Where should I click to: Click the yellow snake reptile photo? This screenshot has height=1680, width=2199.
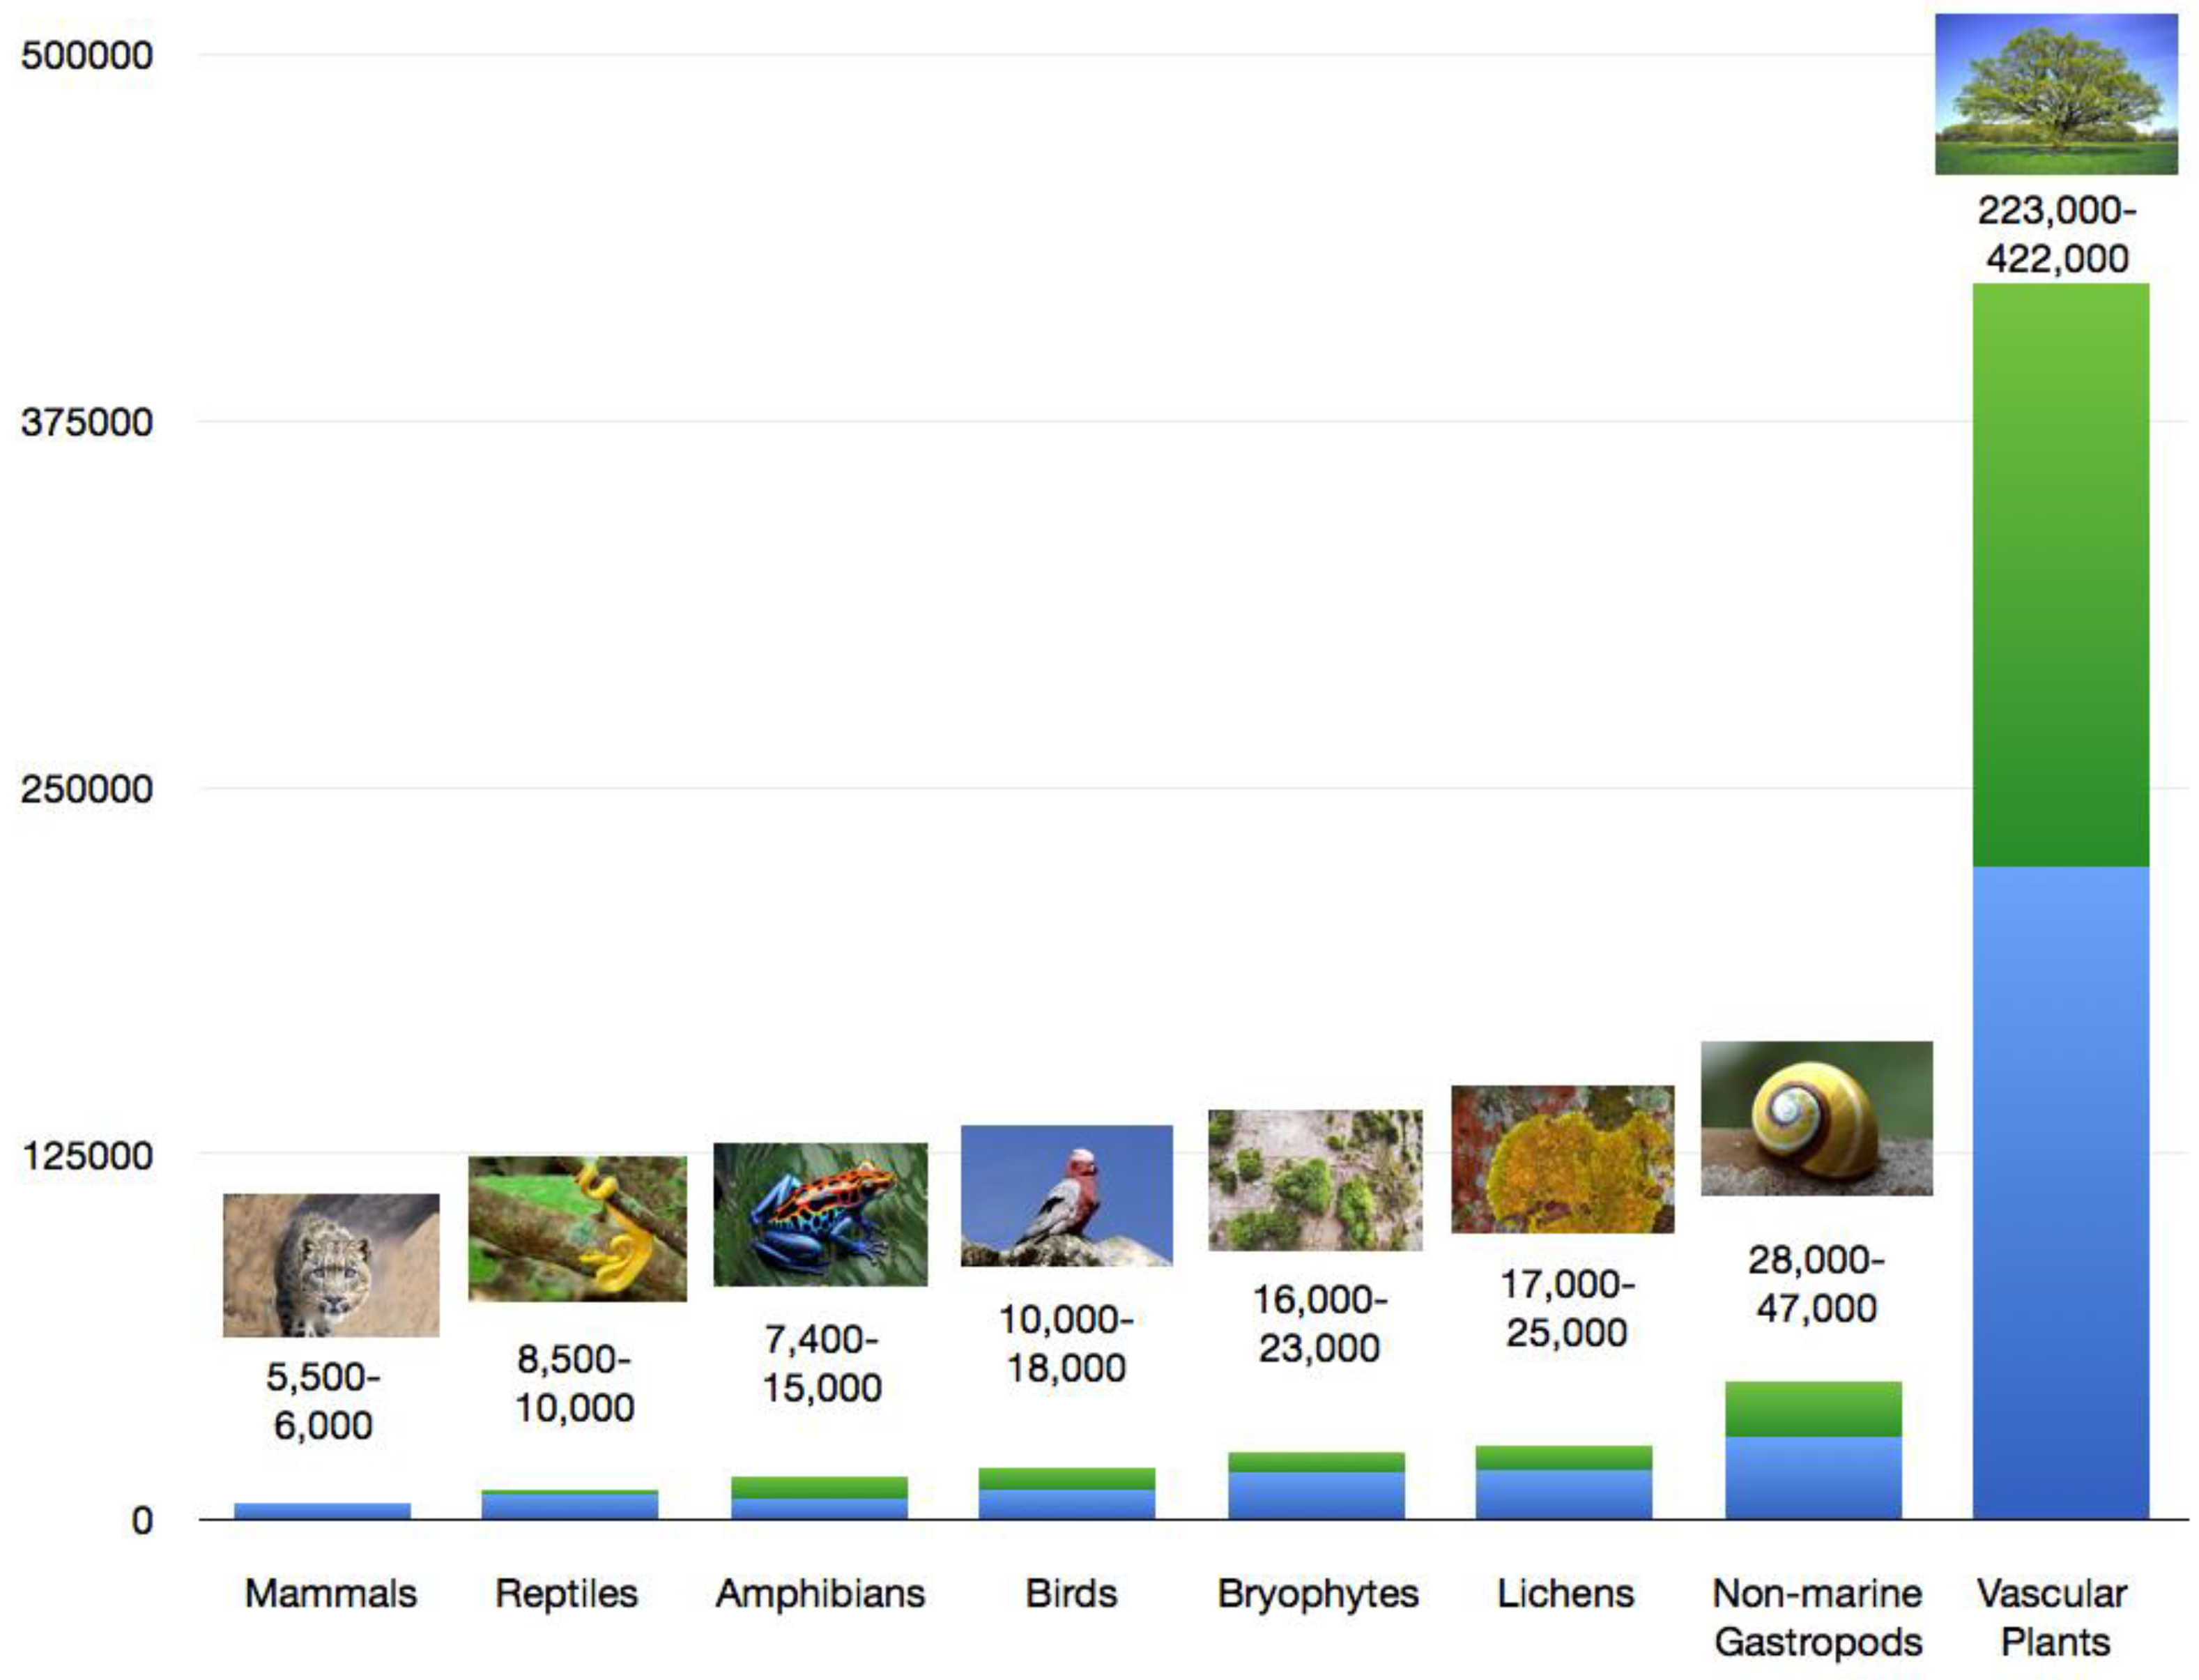577,1228
